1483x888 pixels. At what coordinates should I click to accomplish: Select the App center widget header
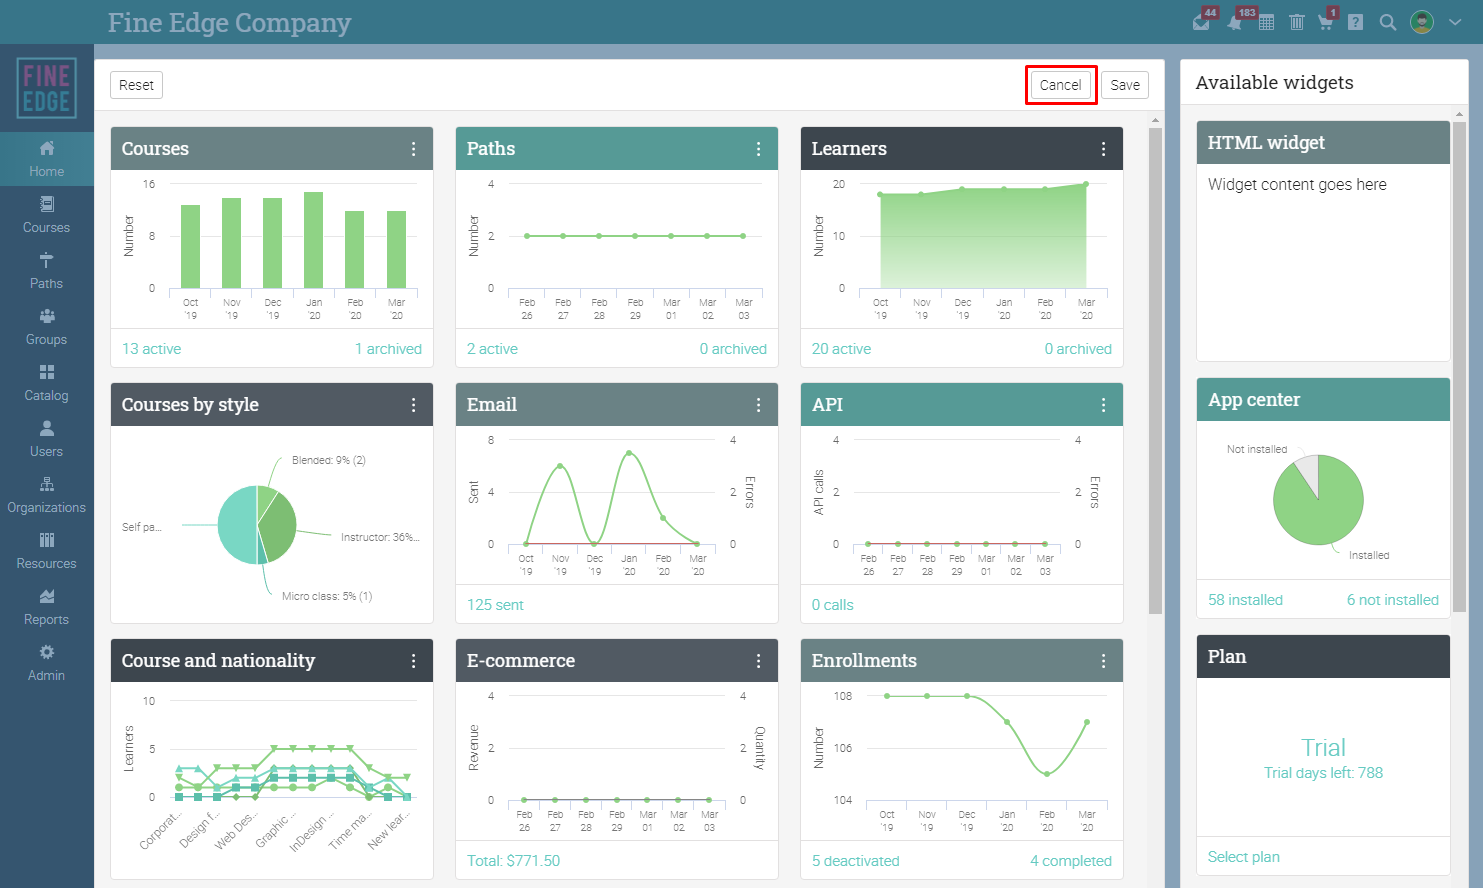[x=1323, y=400]
